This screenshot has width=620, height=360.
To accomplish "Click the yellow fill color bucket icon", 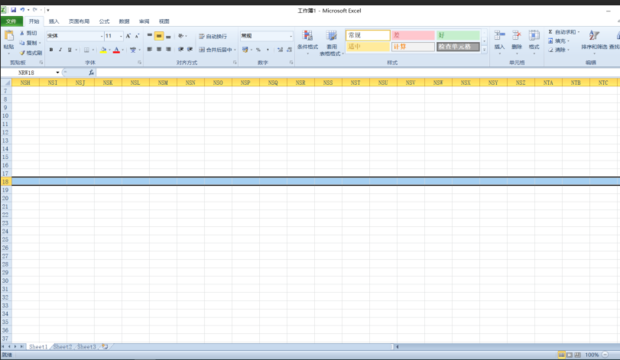I will pyautogui.click(x=103, y=50).
